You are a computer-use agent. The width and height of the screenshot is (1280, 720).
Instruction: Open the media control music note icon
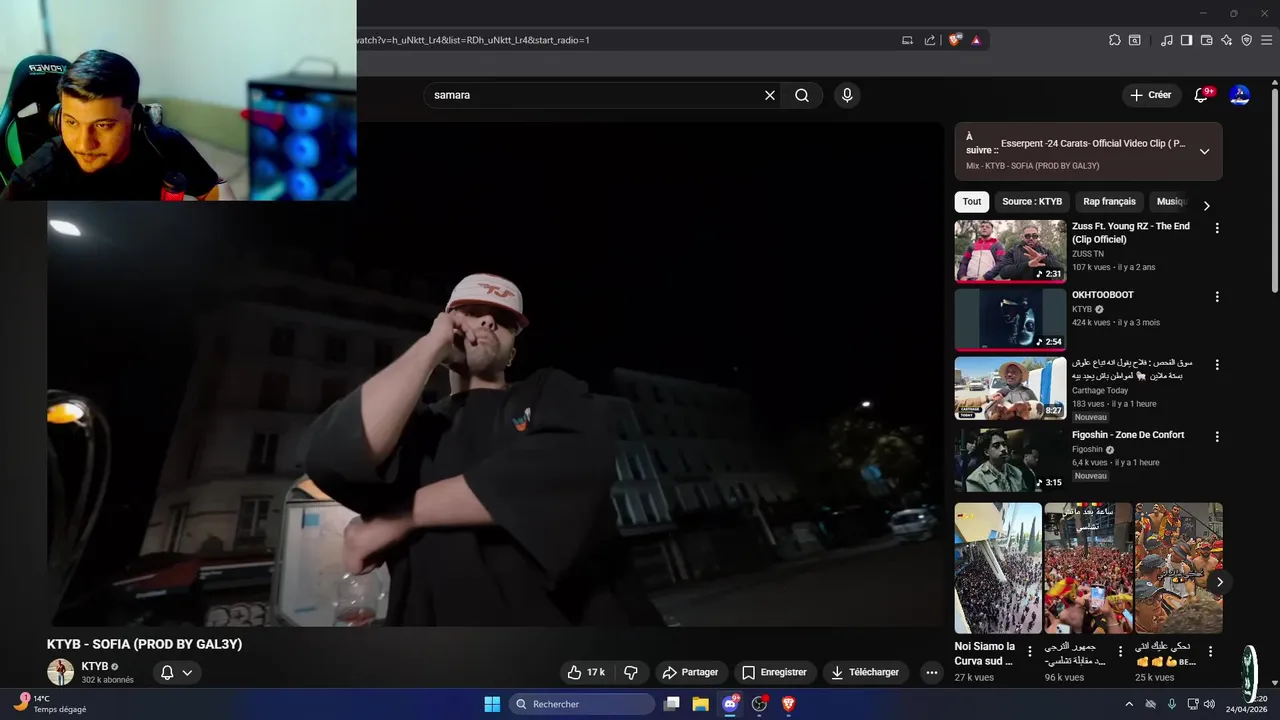(1167, 40)
